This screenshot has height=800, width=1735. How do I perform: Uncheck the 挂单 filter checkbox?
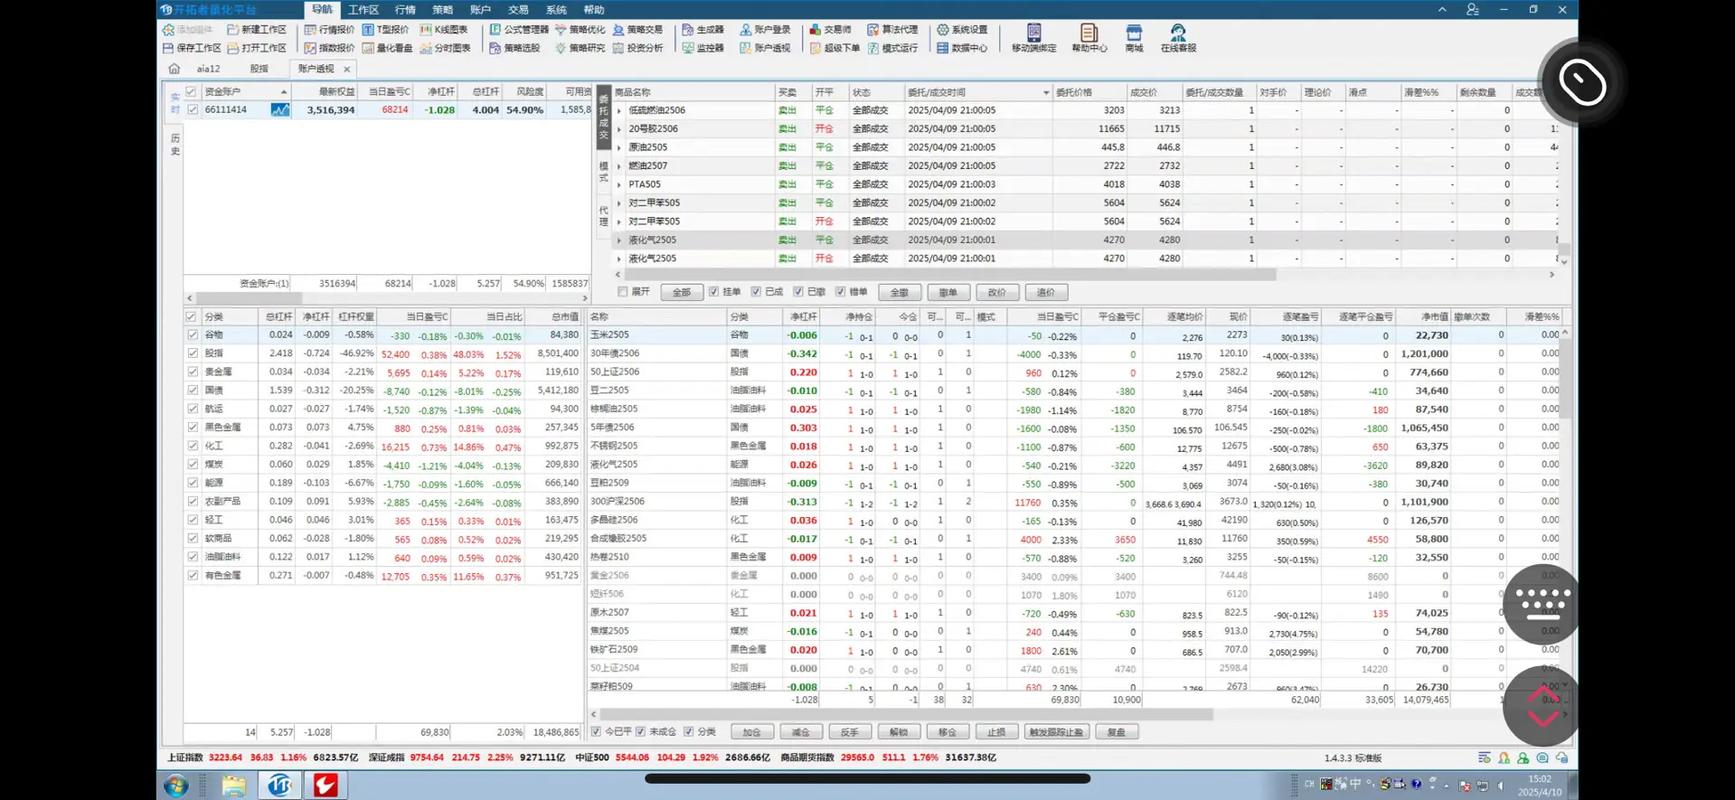point(713,292)
